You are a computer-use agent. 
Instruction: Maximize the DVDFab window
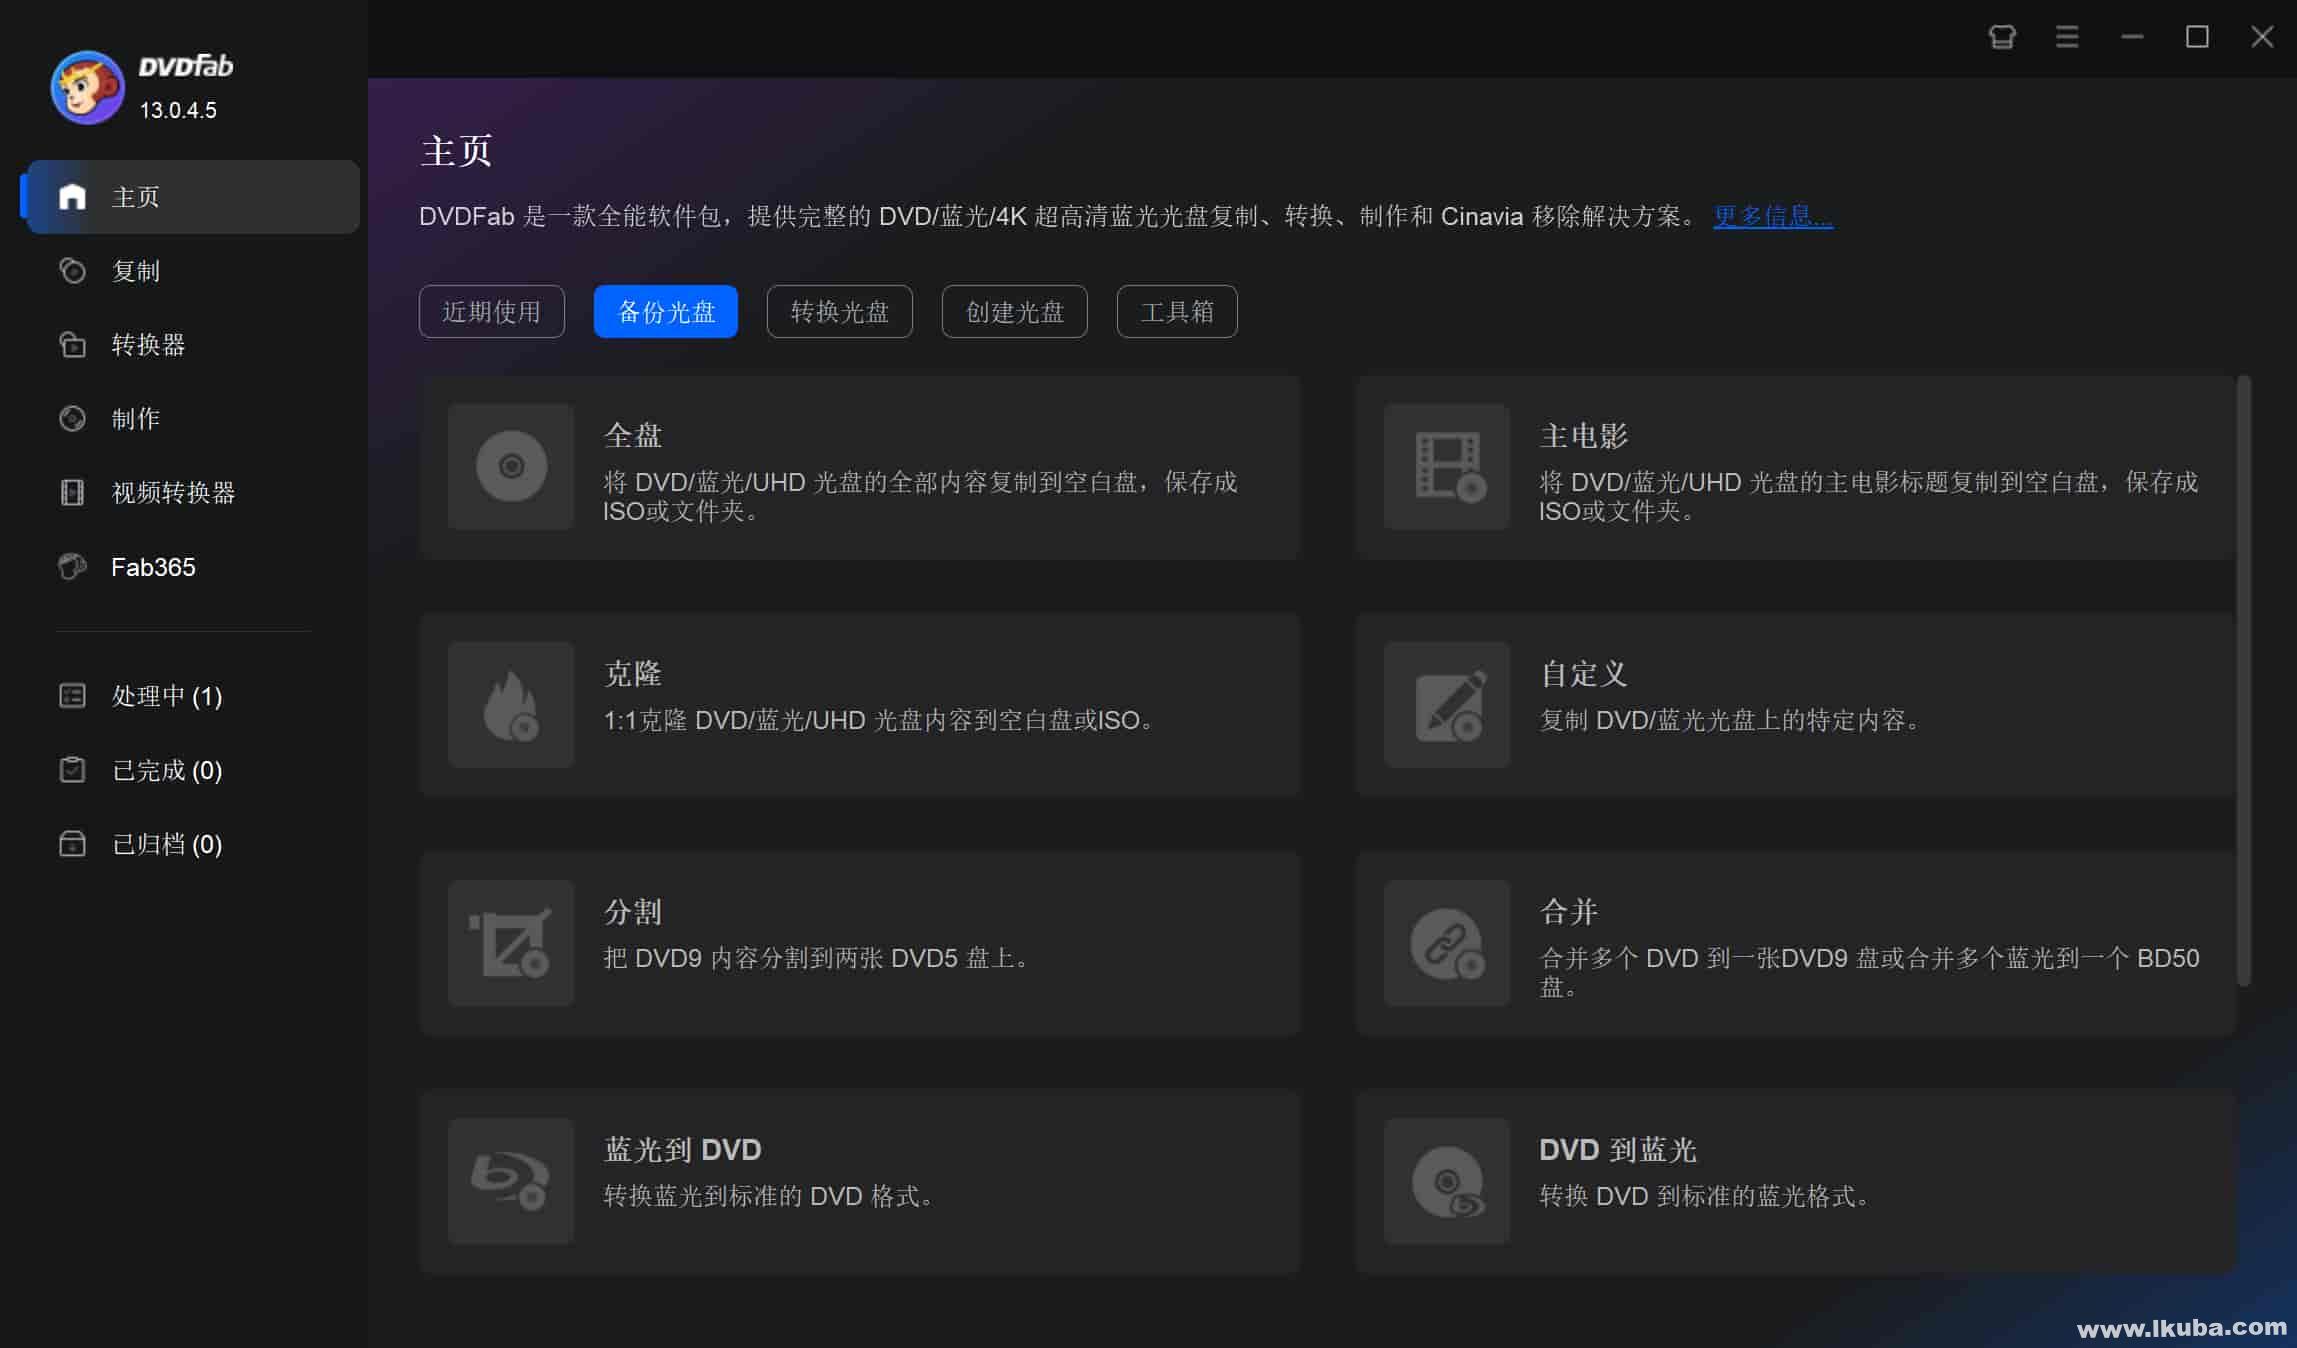2197,37
